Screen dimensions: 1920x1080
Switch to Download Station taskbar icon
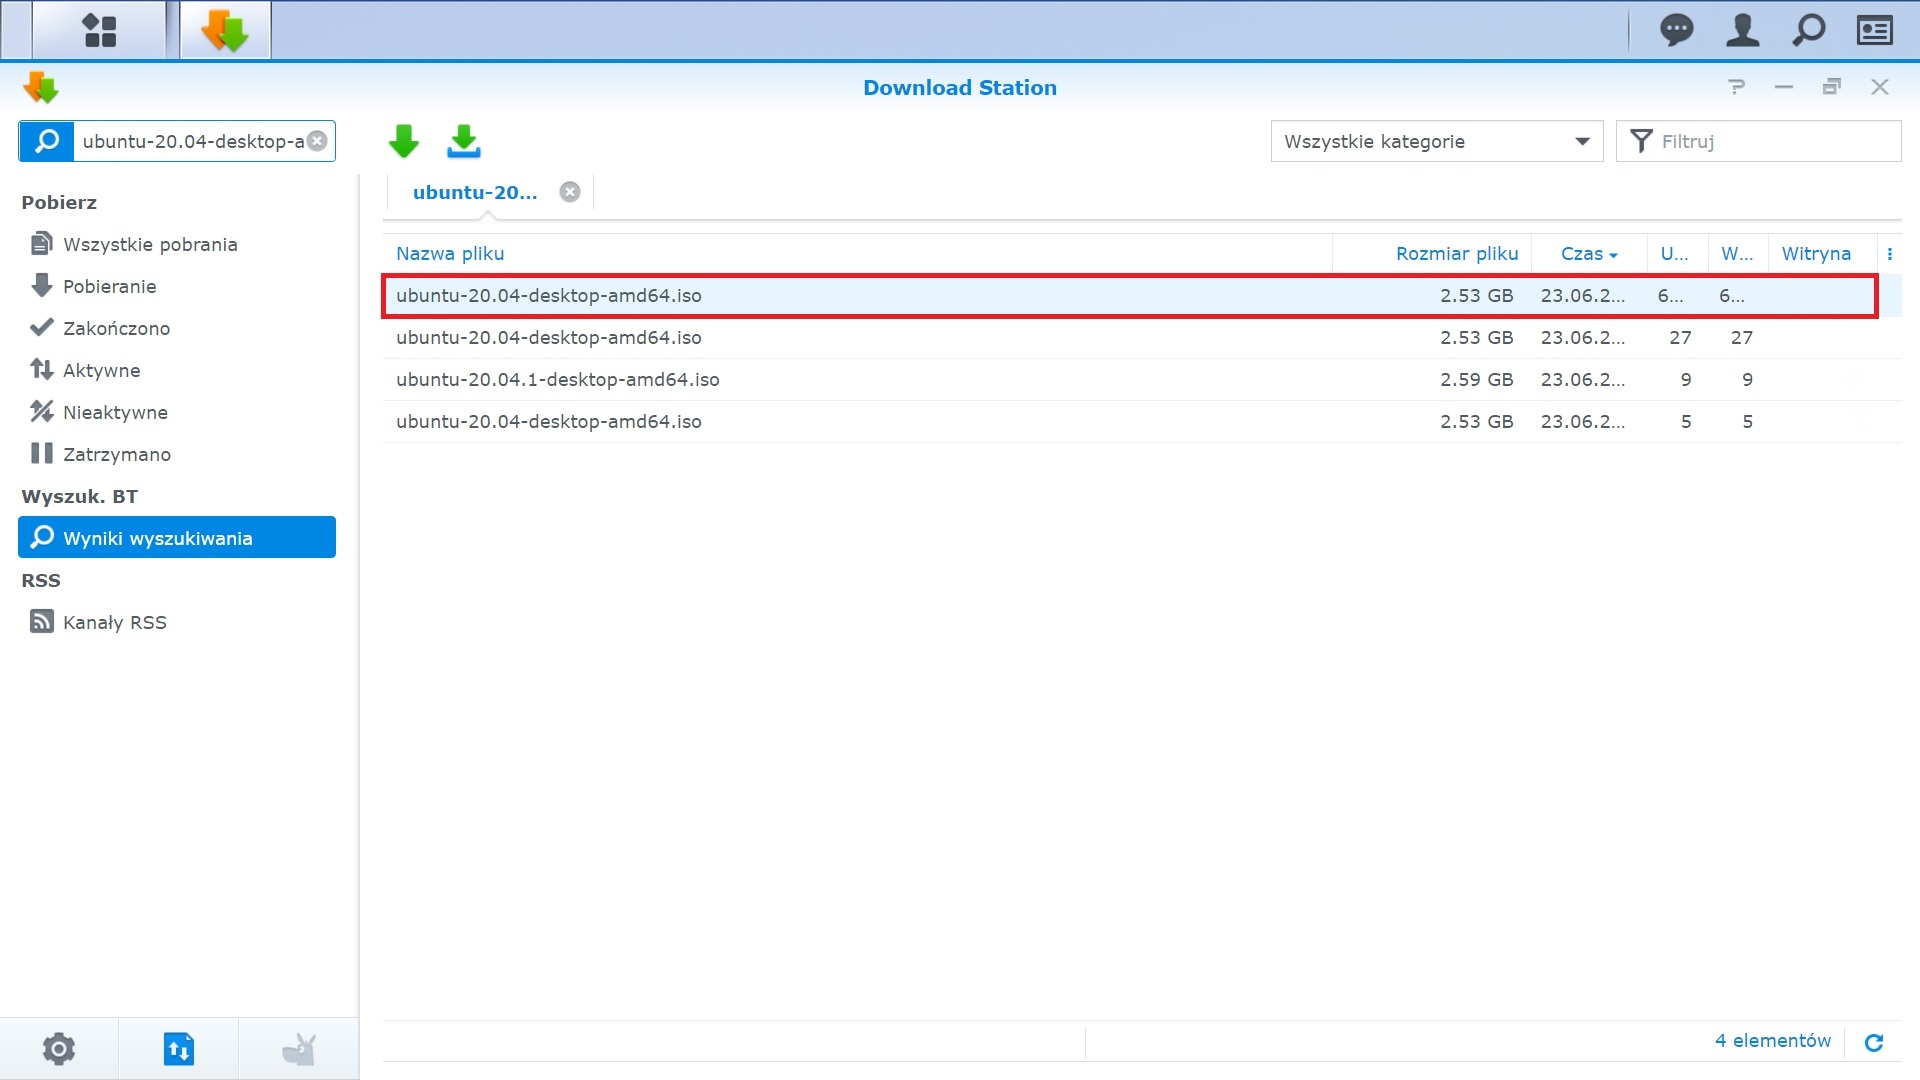coord(225,30)
